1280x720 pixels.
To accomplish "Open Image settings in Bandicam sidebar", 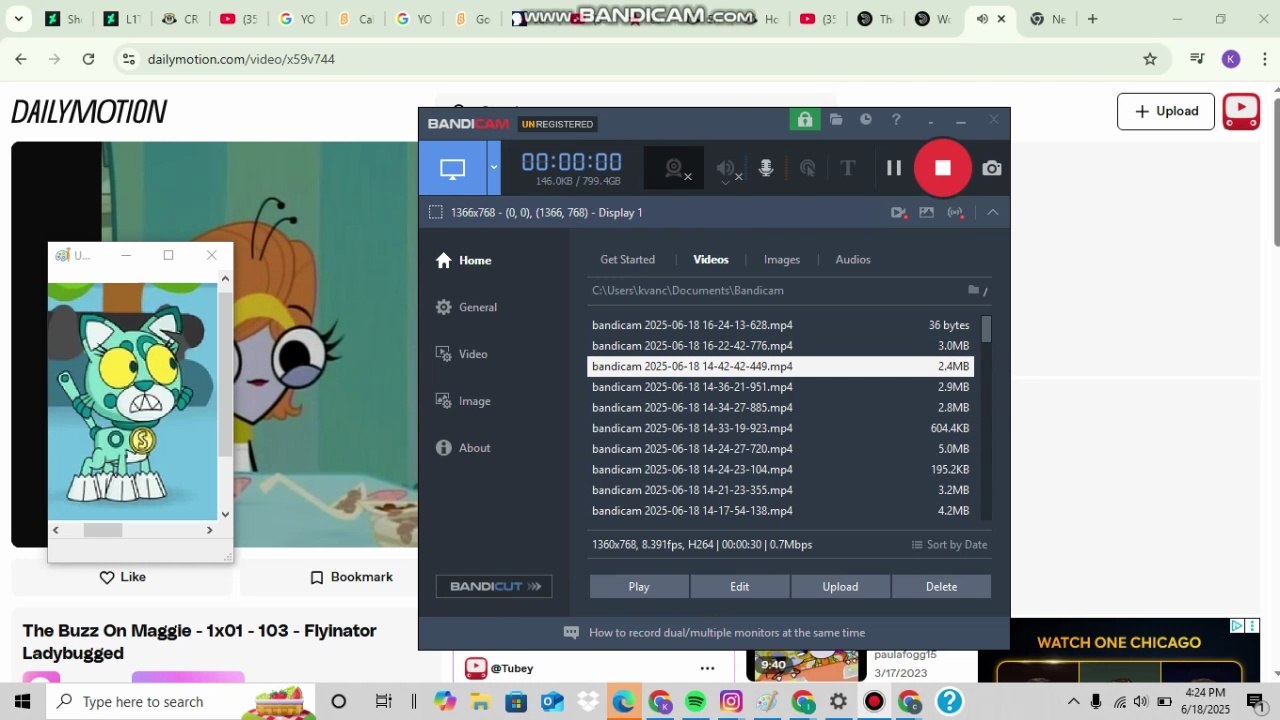I will (x=463, y=401).
